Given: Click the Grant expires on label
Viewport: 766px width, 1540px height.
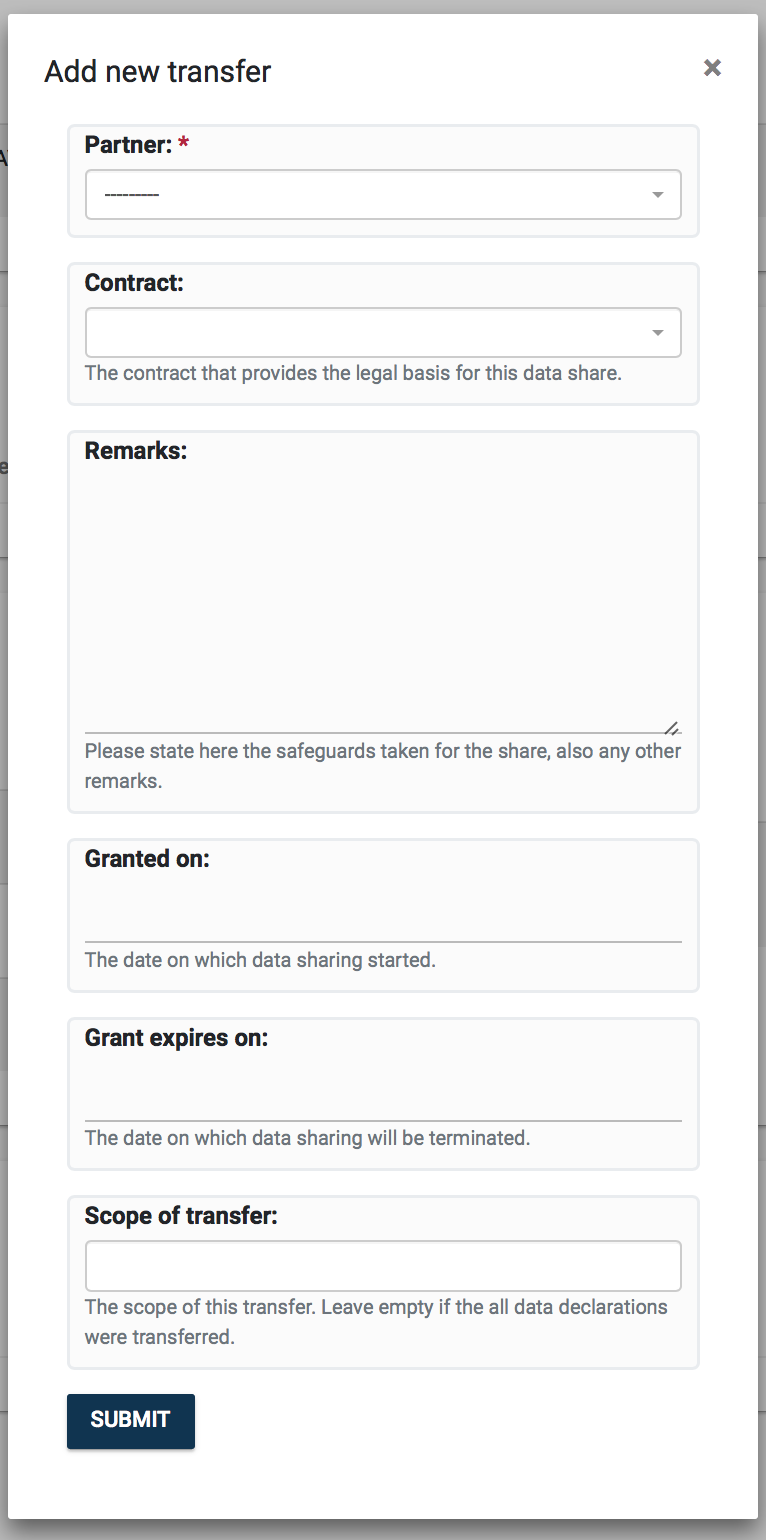Looking at the screenshot, I should click(176, 1038).
